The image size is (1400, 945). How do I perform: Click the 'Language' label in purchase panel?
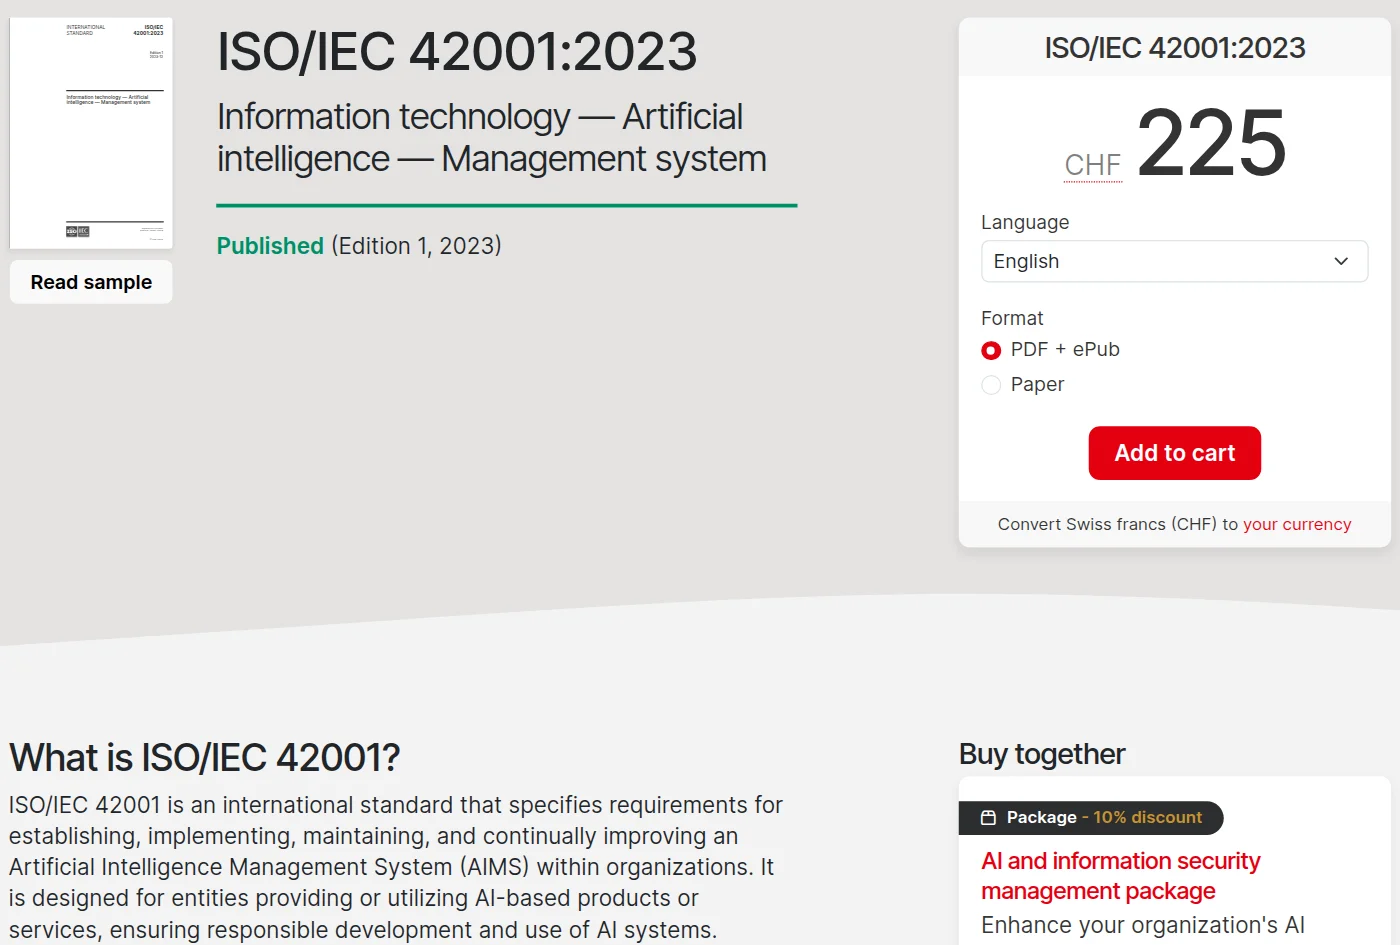1025,222
